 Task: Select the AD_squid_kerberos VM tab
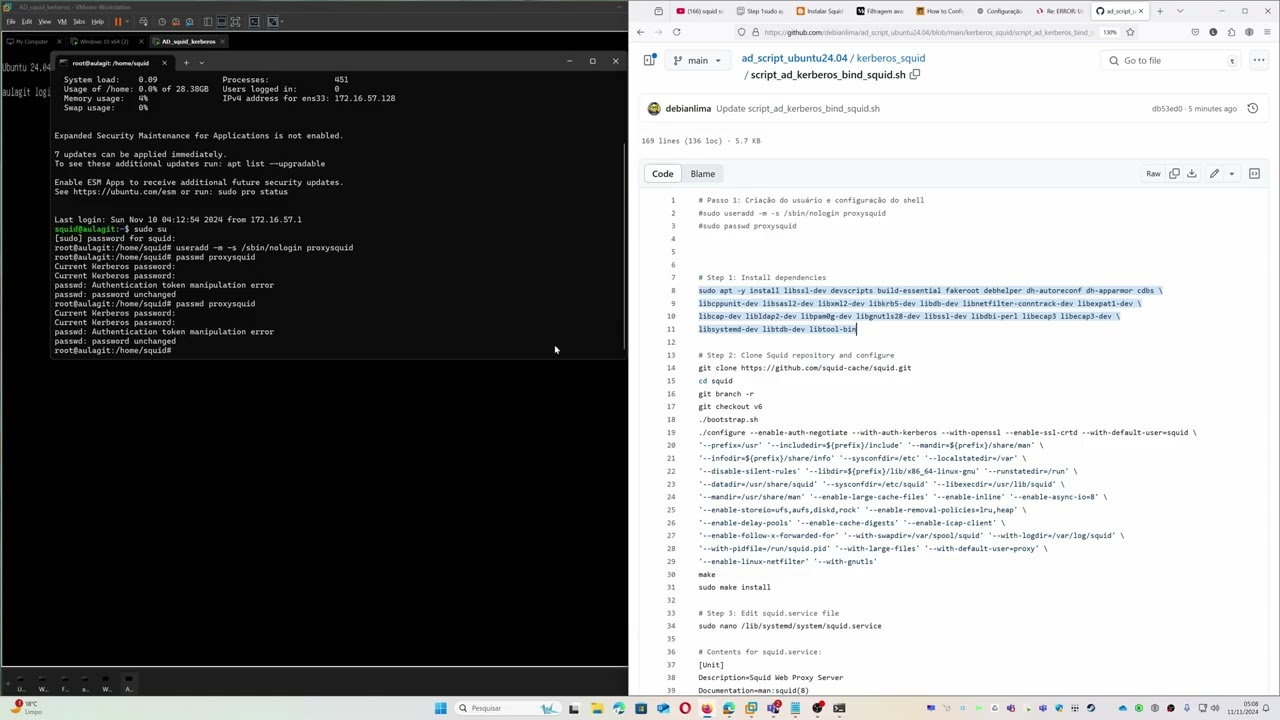(x=188, y=41)
